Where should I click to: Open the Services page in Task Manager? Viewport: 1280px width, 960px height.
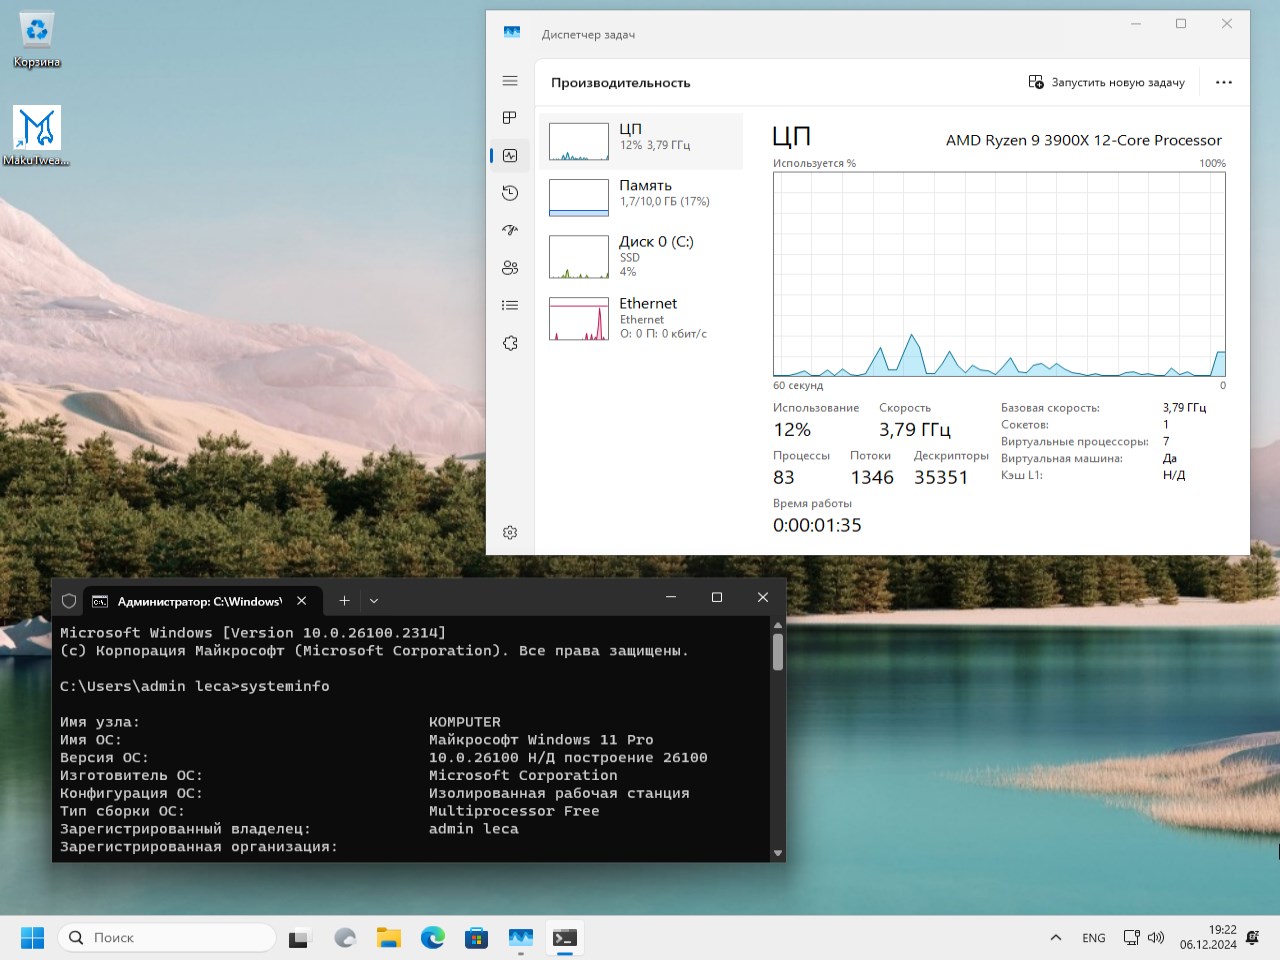click(510, 343)
